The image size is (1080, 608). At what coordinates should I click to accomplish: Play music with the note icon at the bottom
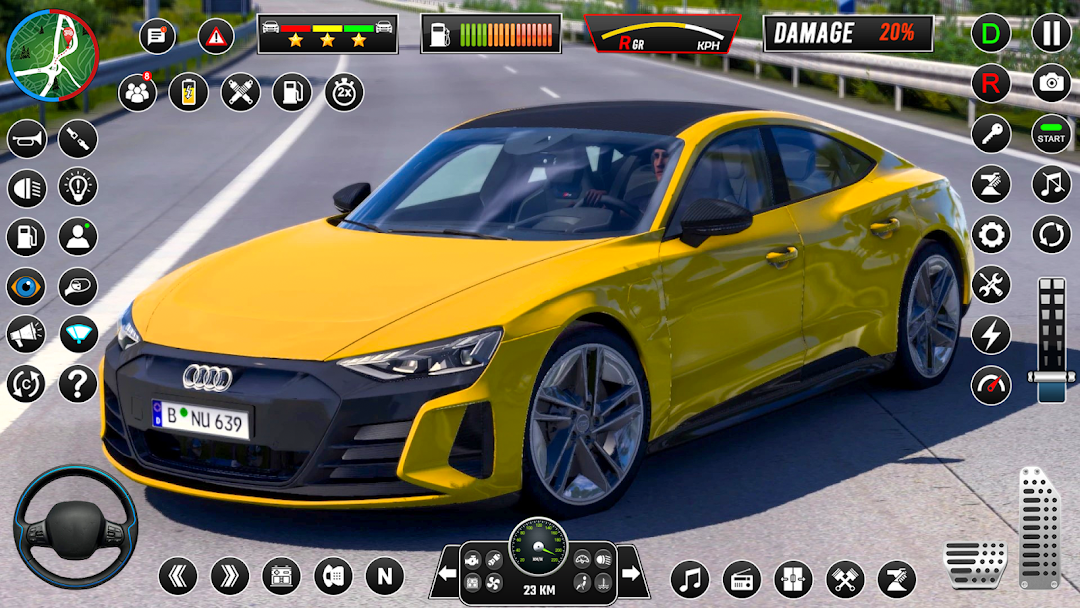(690, 578)
